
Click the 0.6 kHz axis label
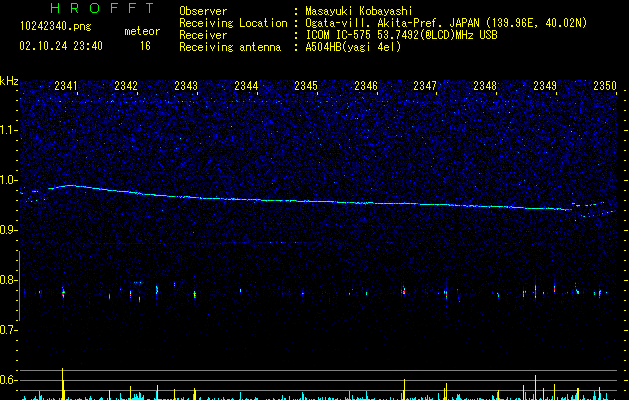pyautogui.click(x=8, y=380)
